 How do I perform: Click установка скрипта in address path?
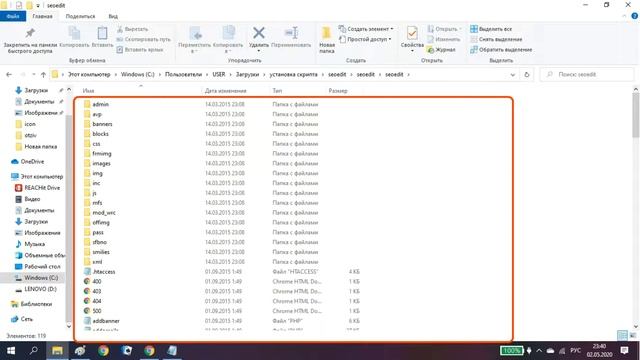pyautogui.click(x=293, y=74)
